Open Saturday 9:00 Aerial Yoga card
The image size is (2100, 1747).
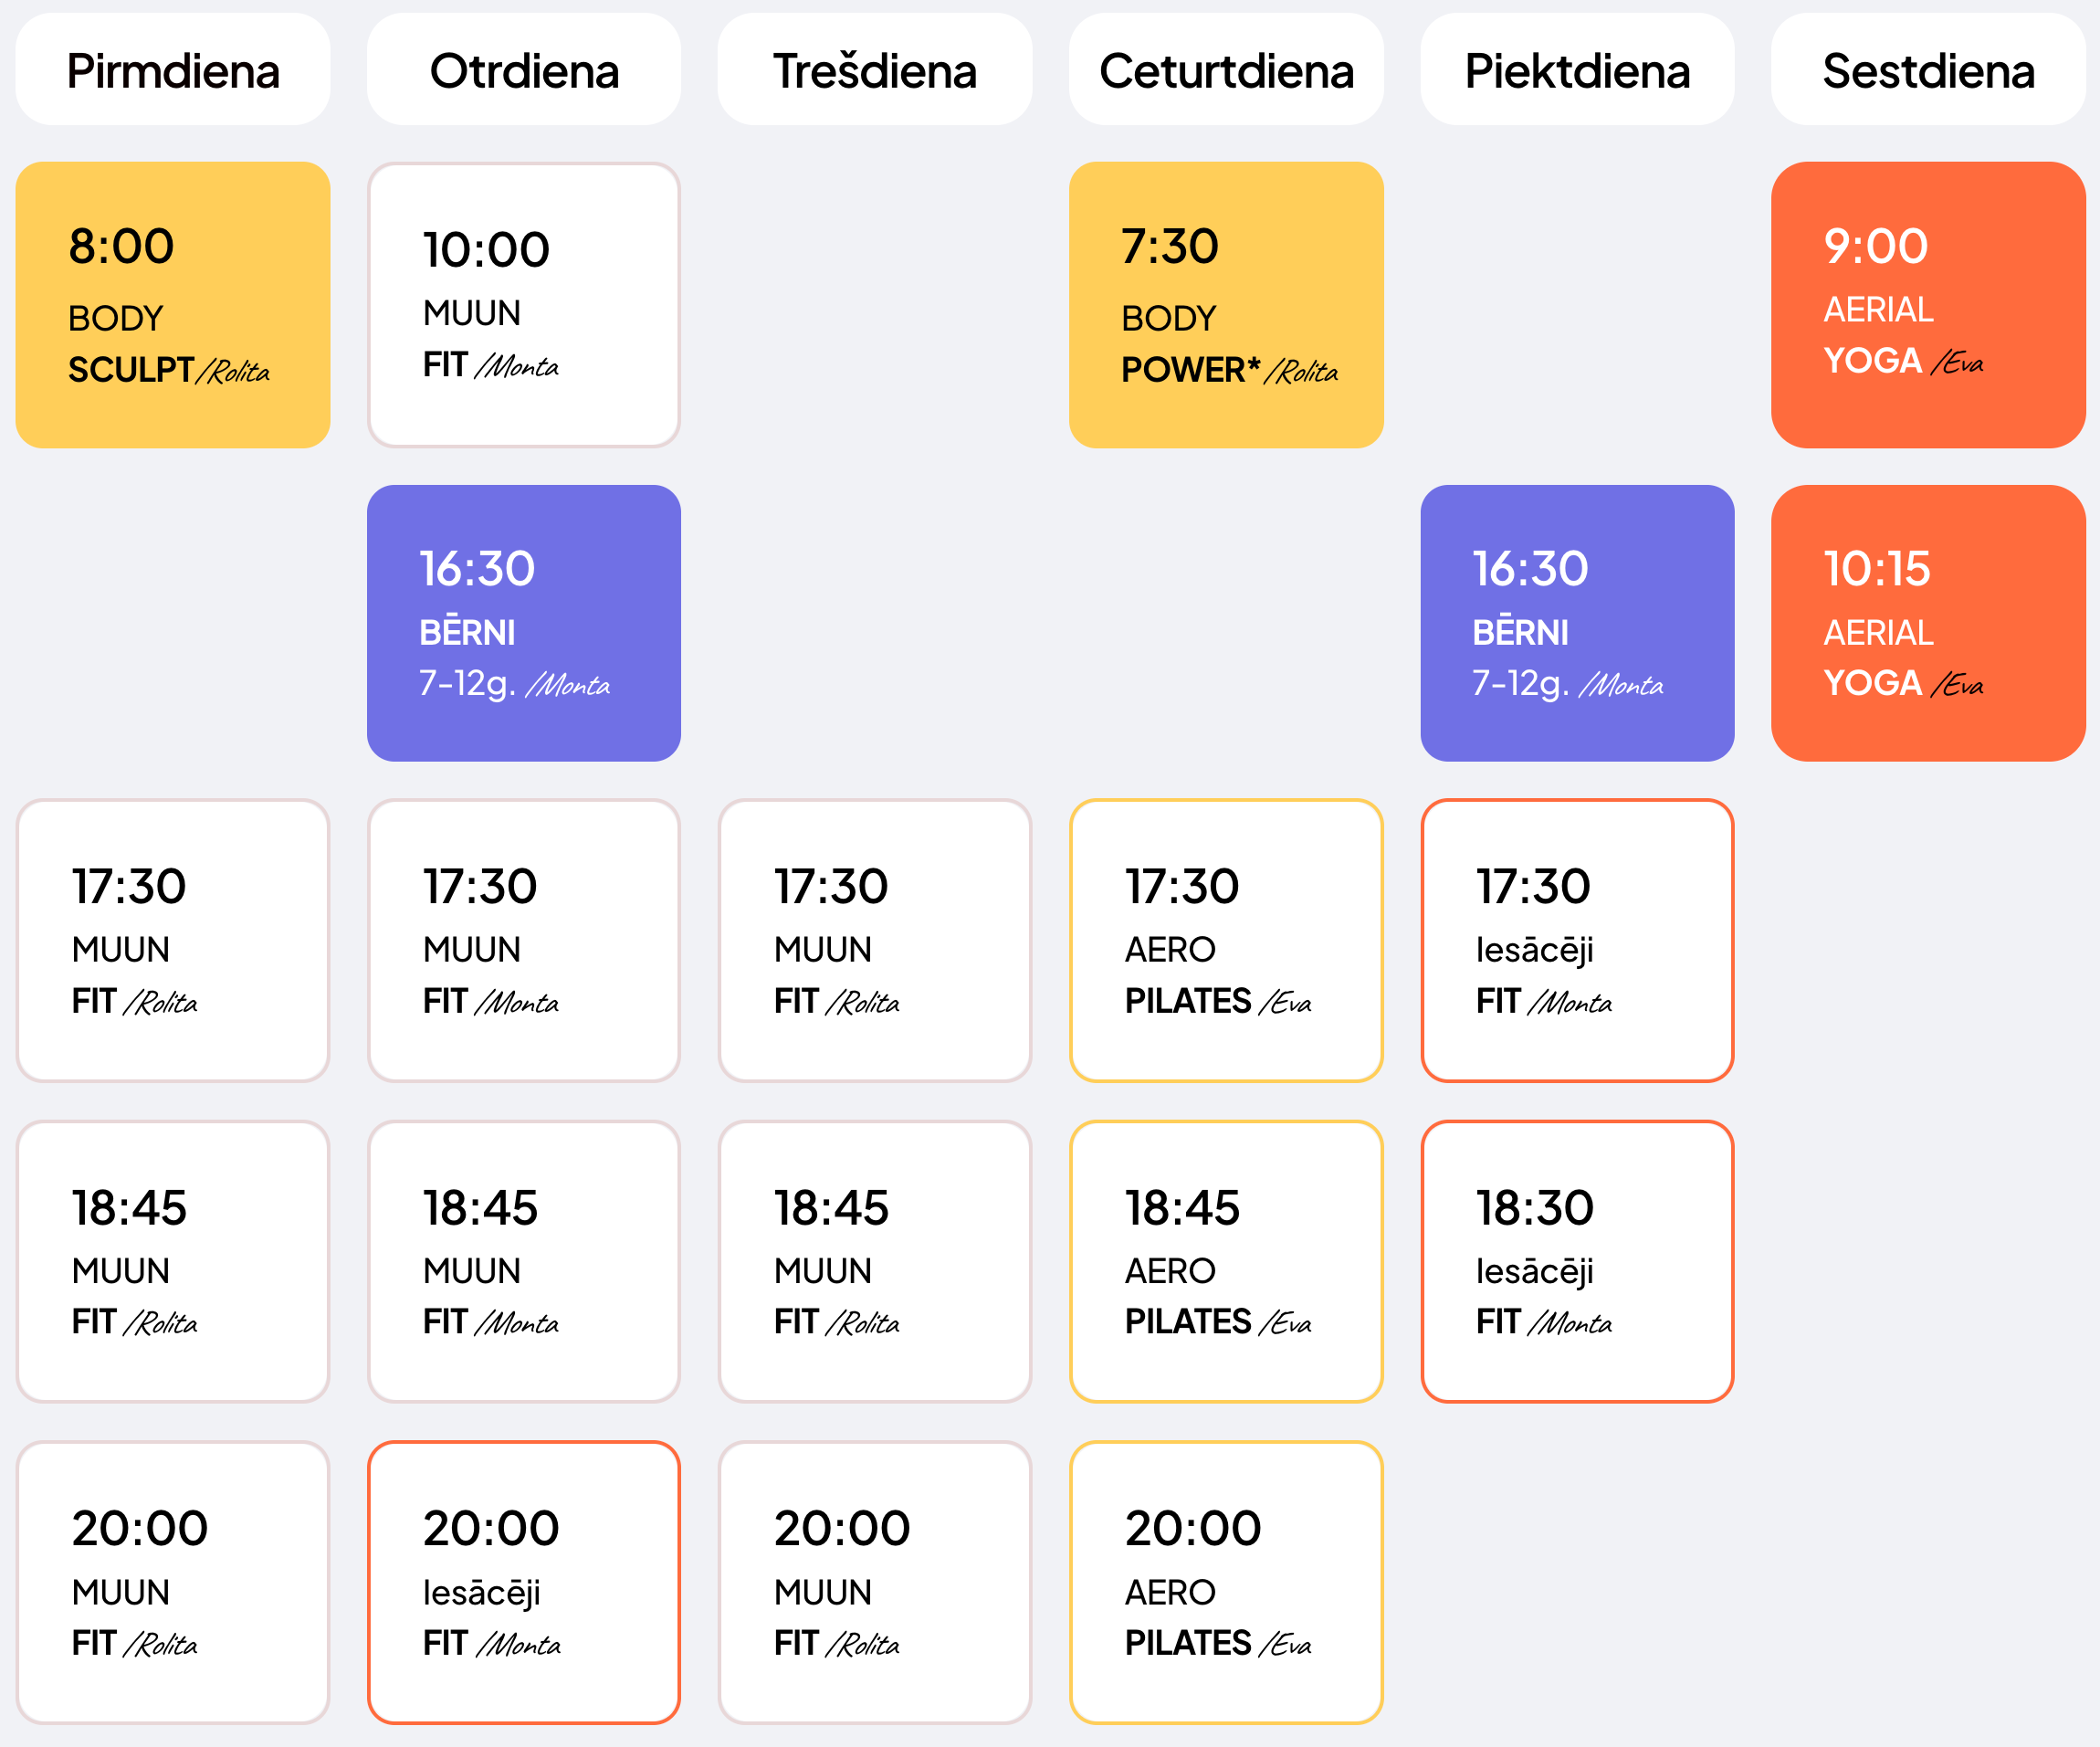click(1928, 305)
